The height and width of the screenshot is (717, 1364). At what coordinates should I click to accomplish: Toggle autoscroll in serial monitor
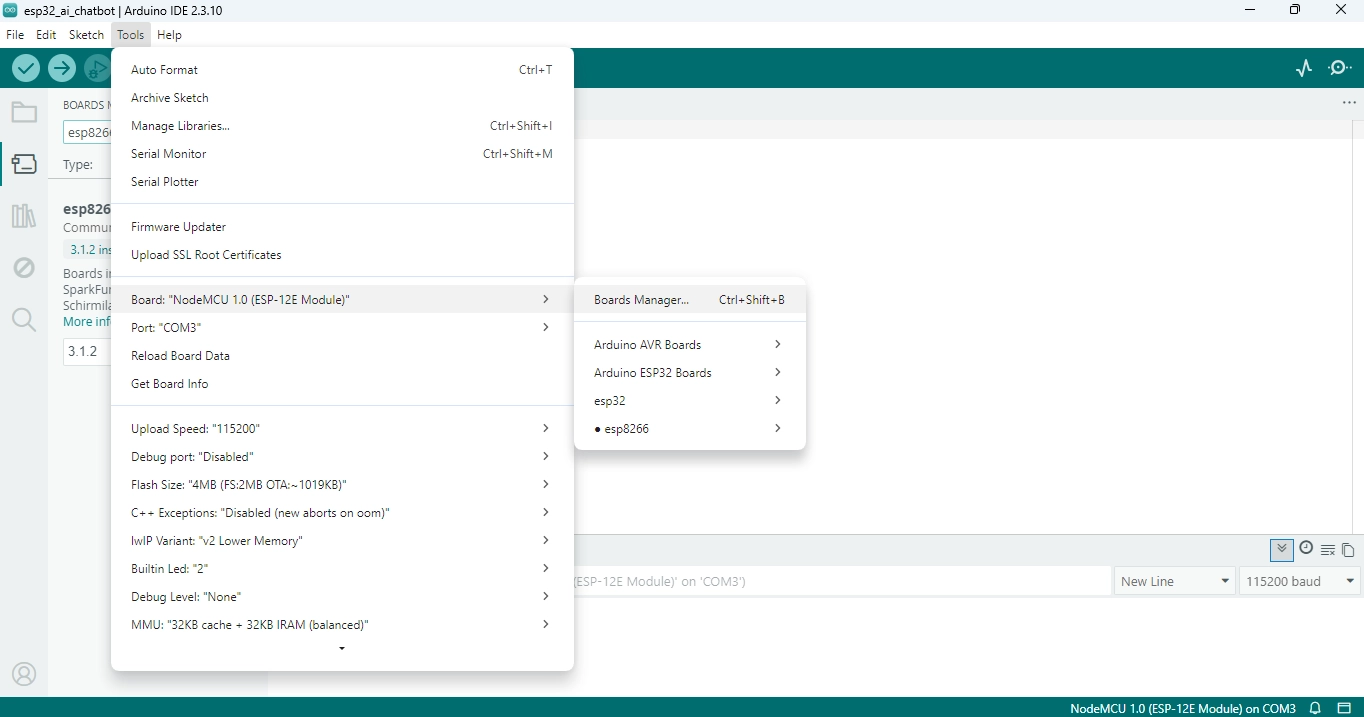click(x=1281, y=549)
